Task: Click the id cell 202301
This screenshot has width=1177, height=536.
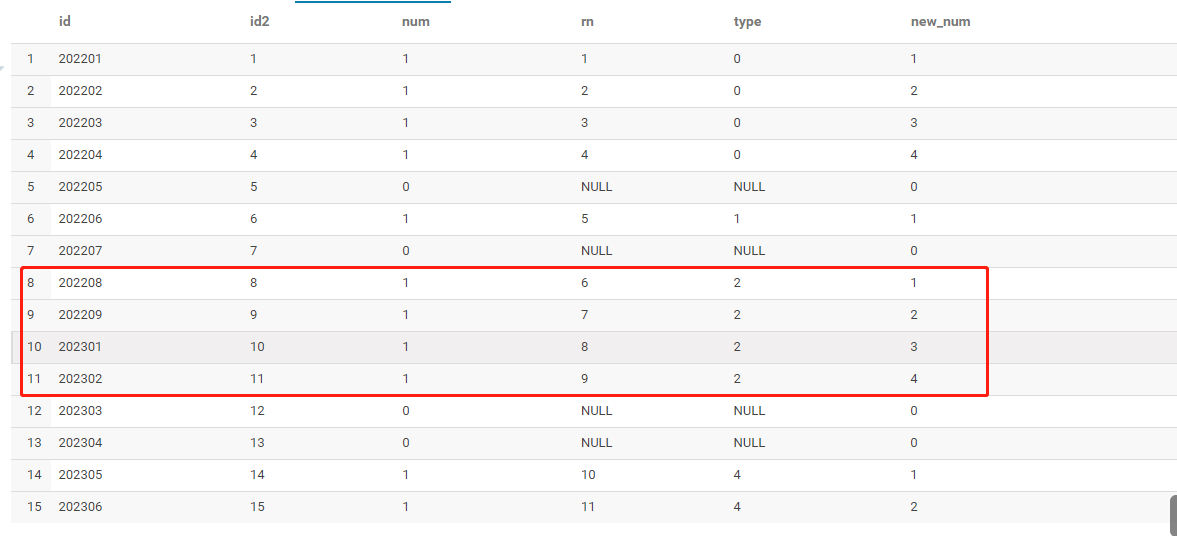Action: tap(80, 347)
